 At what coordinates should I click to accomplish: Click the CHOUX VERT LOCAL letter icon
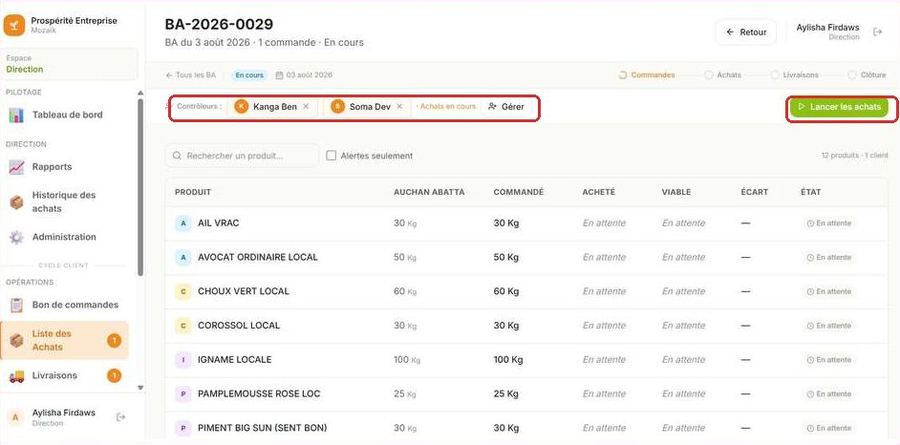click(x=183, y=292)
